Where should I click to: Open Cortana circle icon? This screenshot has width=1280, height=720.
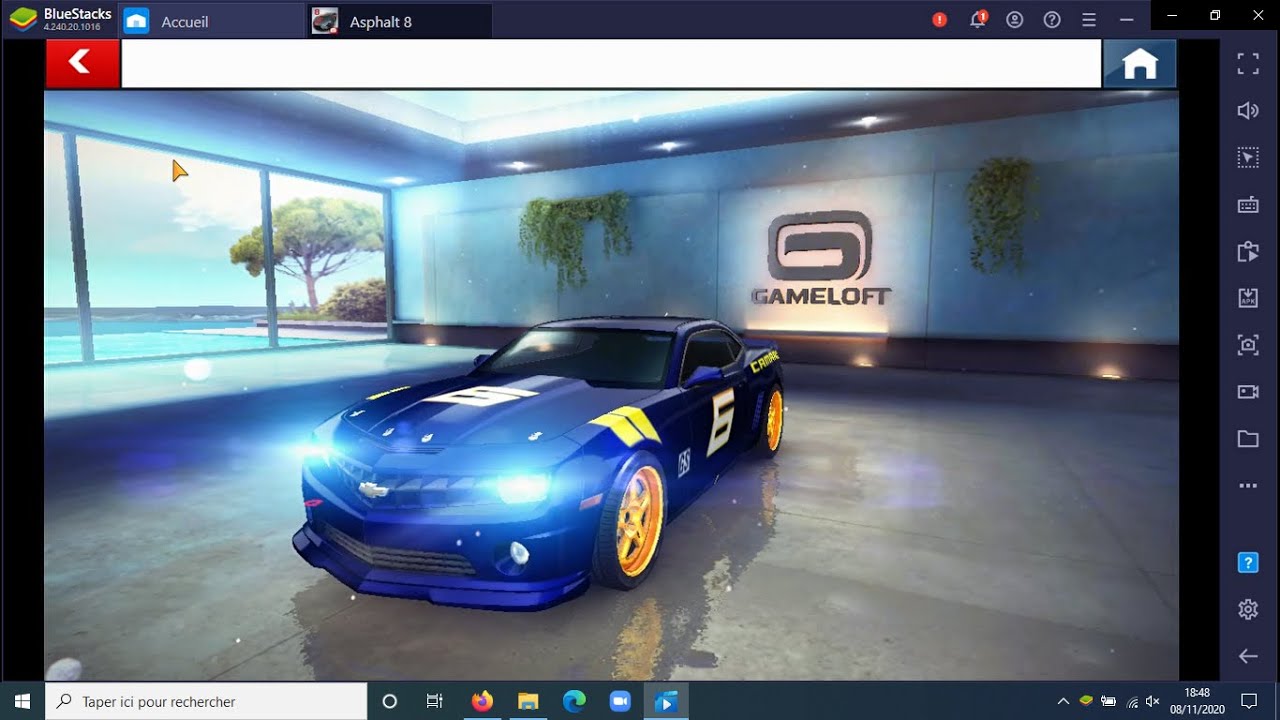tap(390, 701)
